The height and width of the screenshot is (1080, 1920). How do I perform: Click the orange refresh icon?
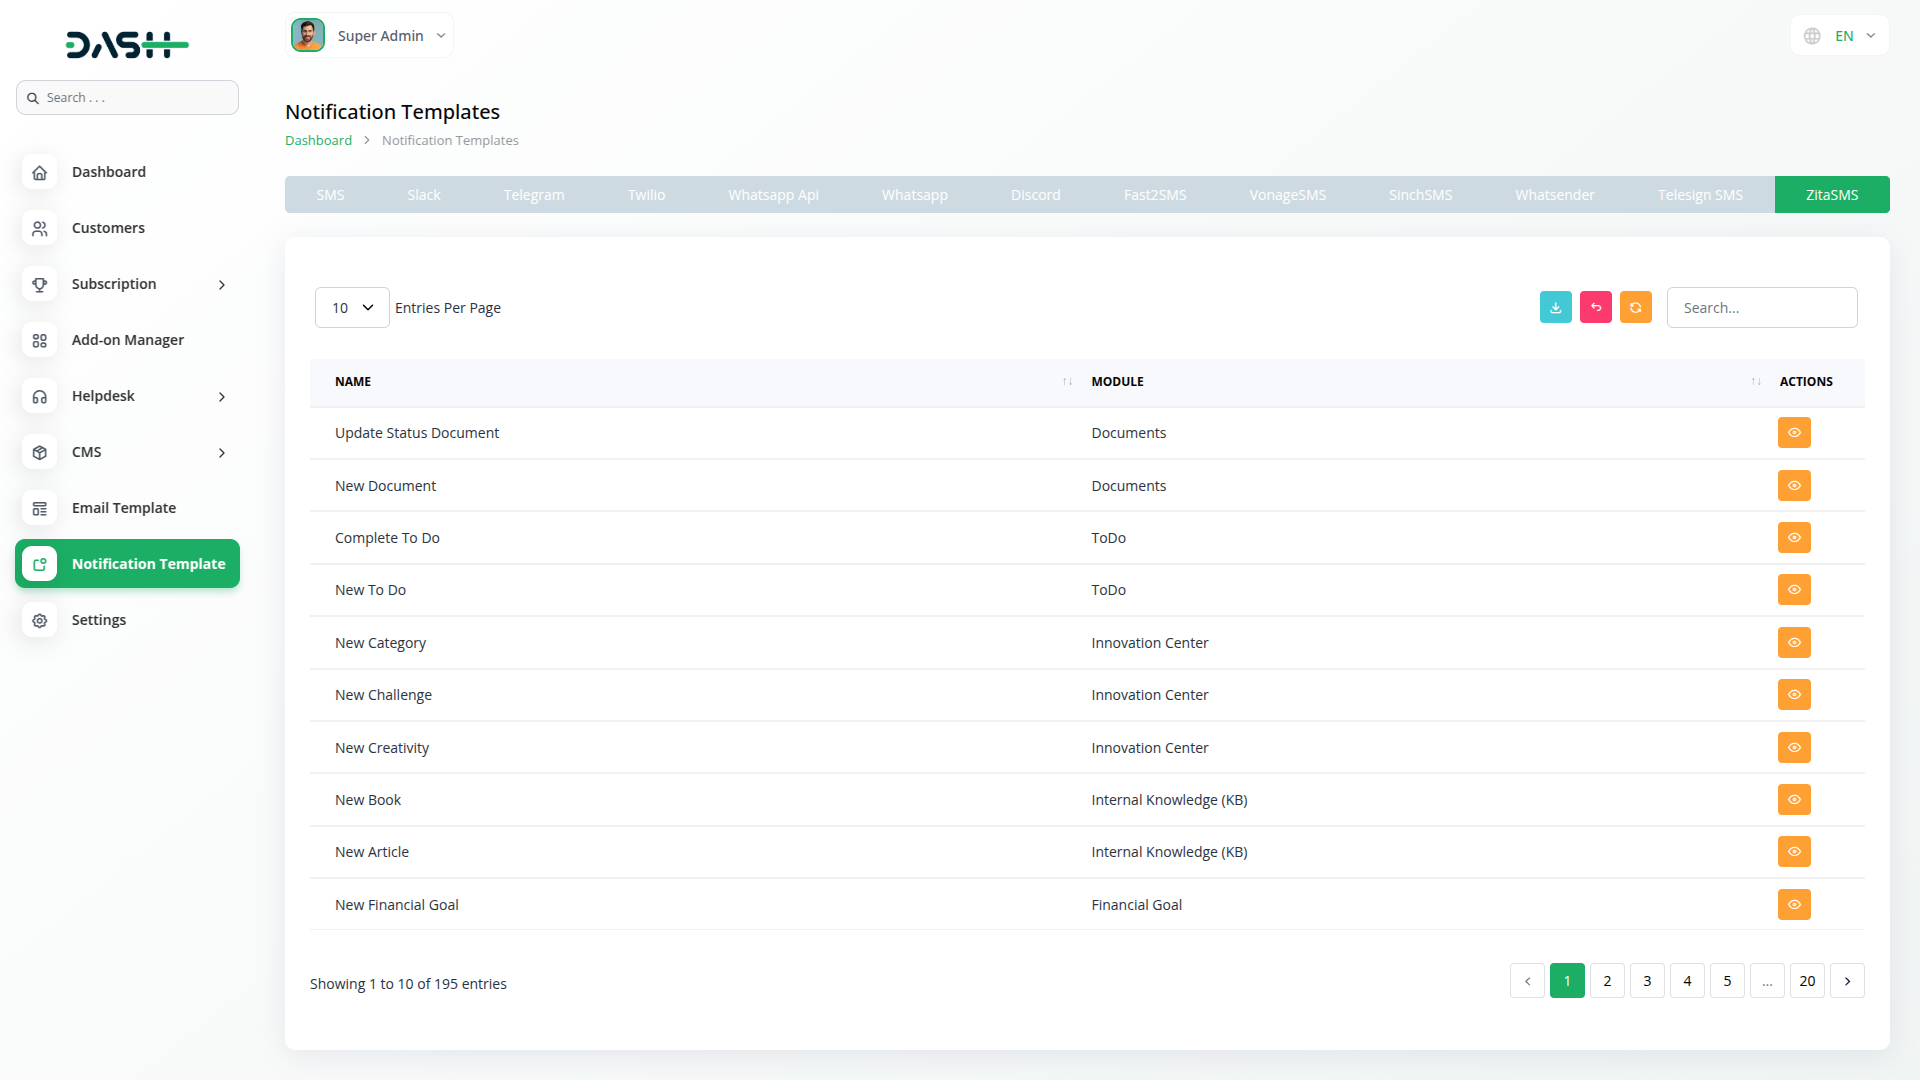coord(1635,308)
